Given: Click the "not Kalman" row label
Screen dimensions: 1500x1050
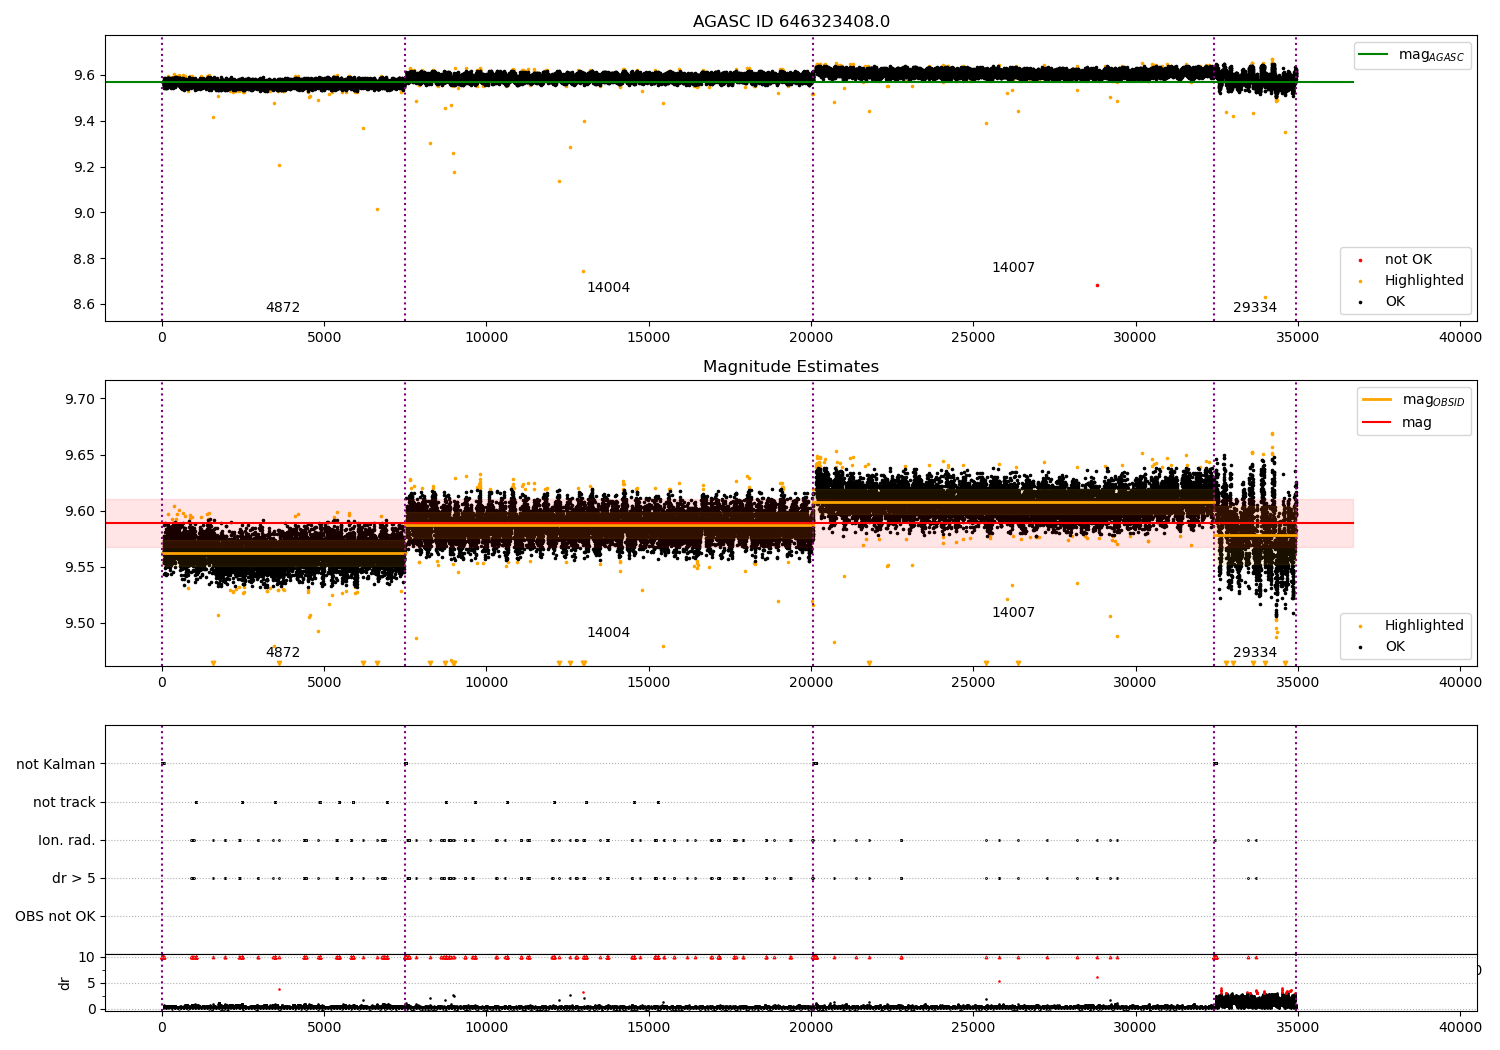Looking at the screenshot, I should pos(56,764).
